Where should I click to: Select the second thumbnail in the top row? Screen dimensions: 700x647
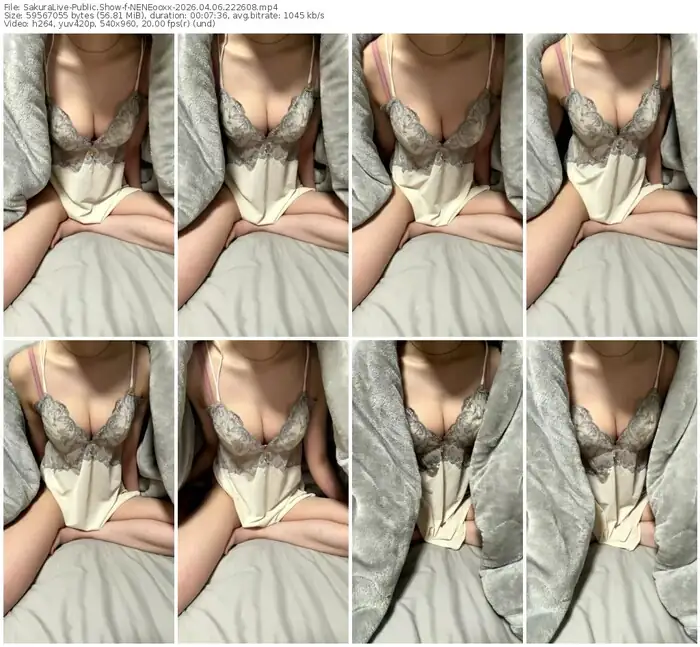(x=263, y=185)
